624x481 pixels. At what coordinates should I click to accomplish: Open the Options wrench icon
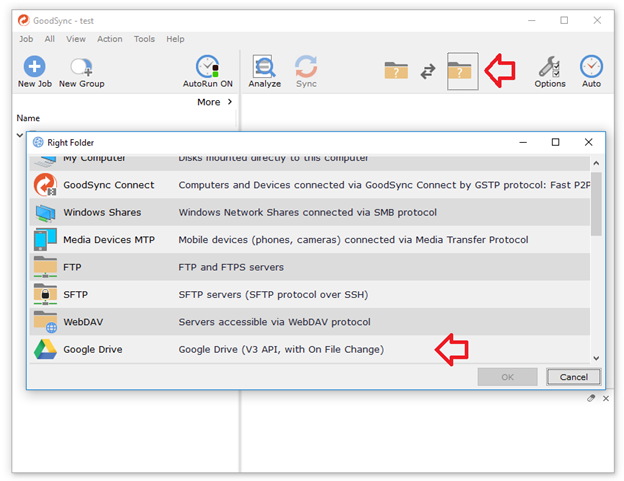point(549,68)
